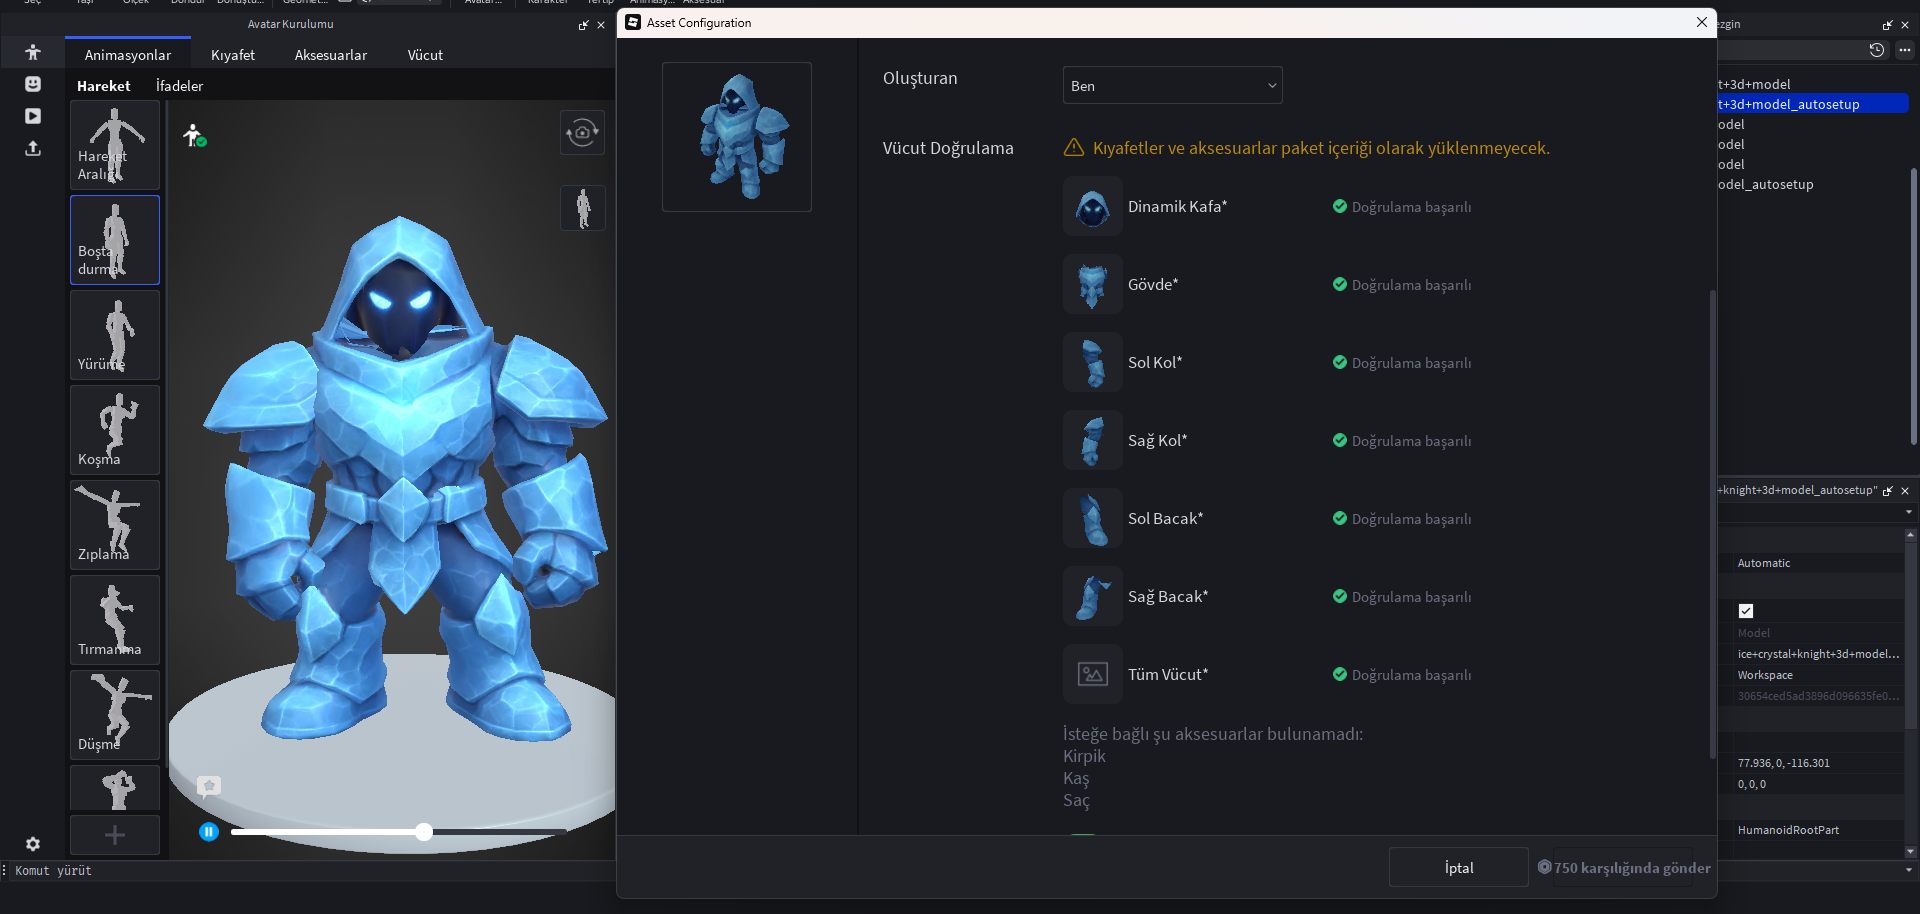This screenshot has width=1920, height=914.
Task: Click the Workspace value in Properties
Action: pos(1765,675)
